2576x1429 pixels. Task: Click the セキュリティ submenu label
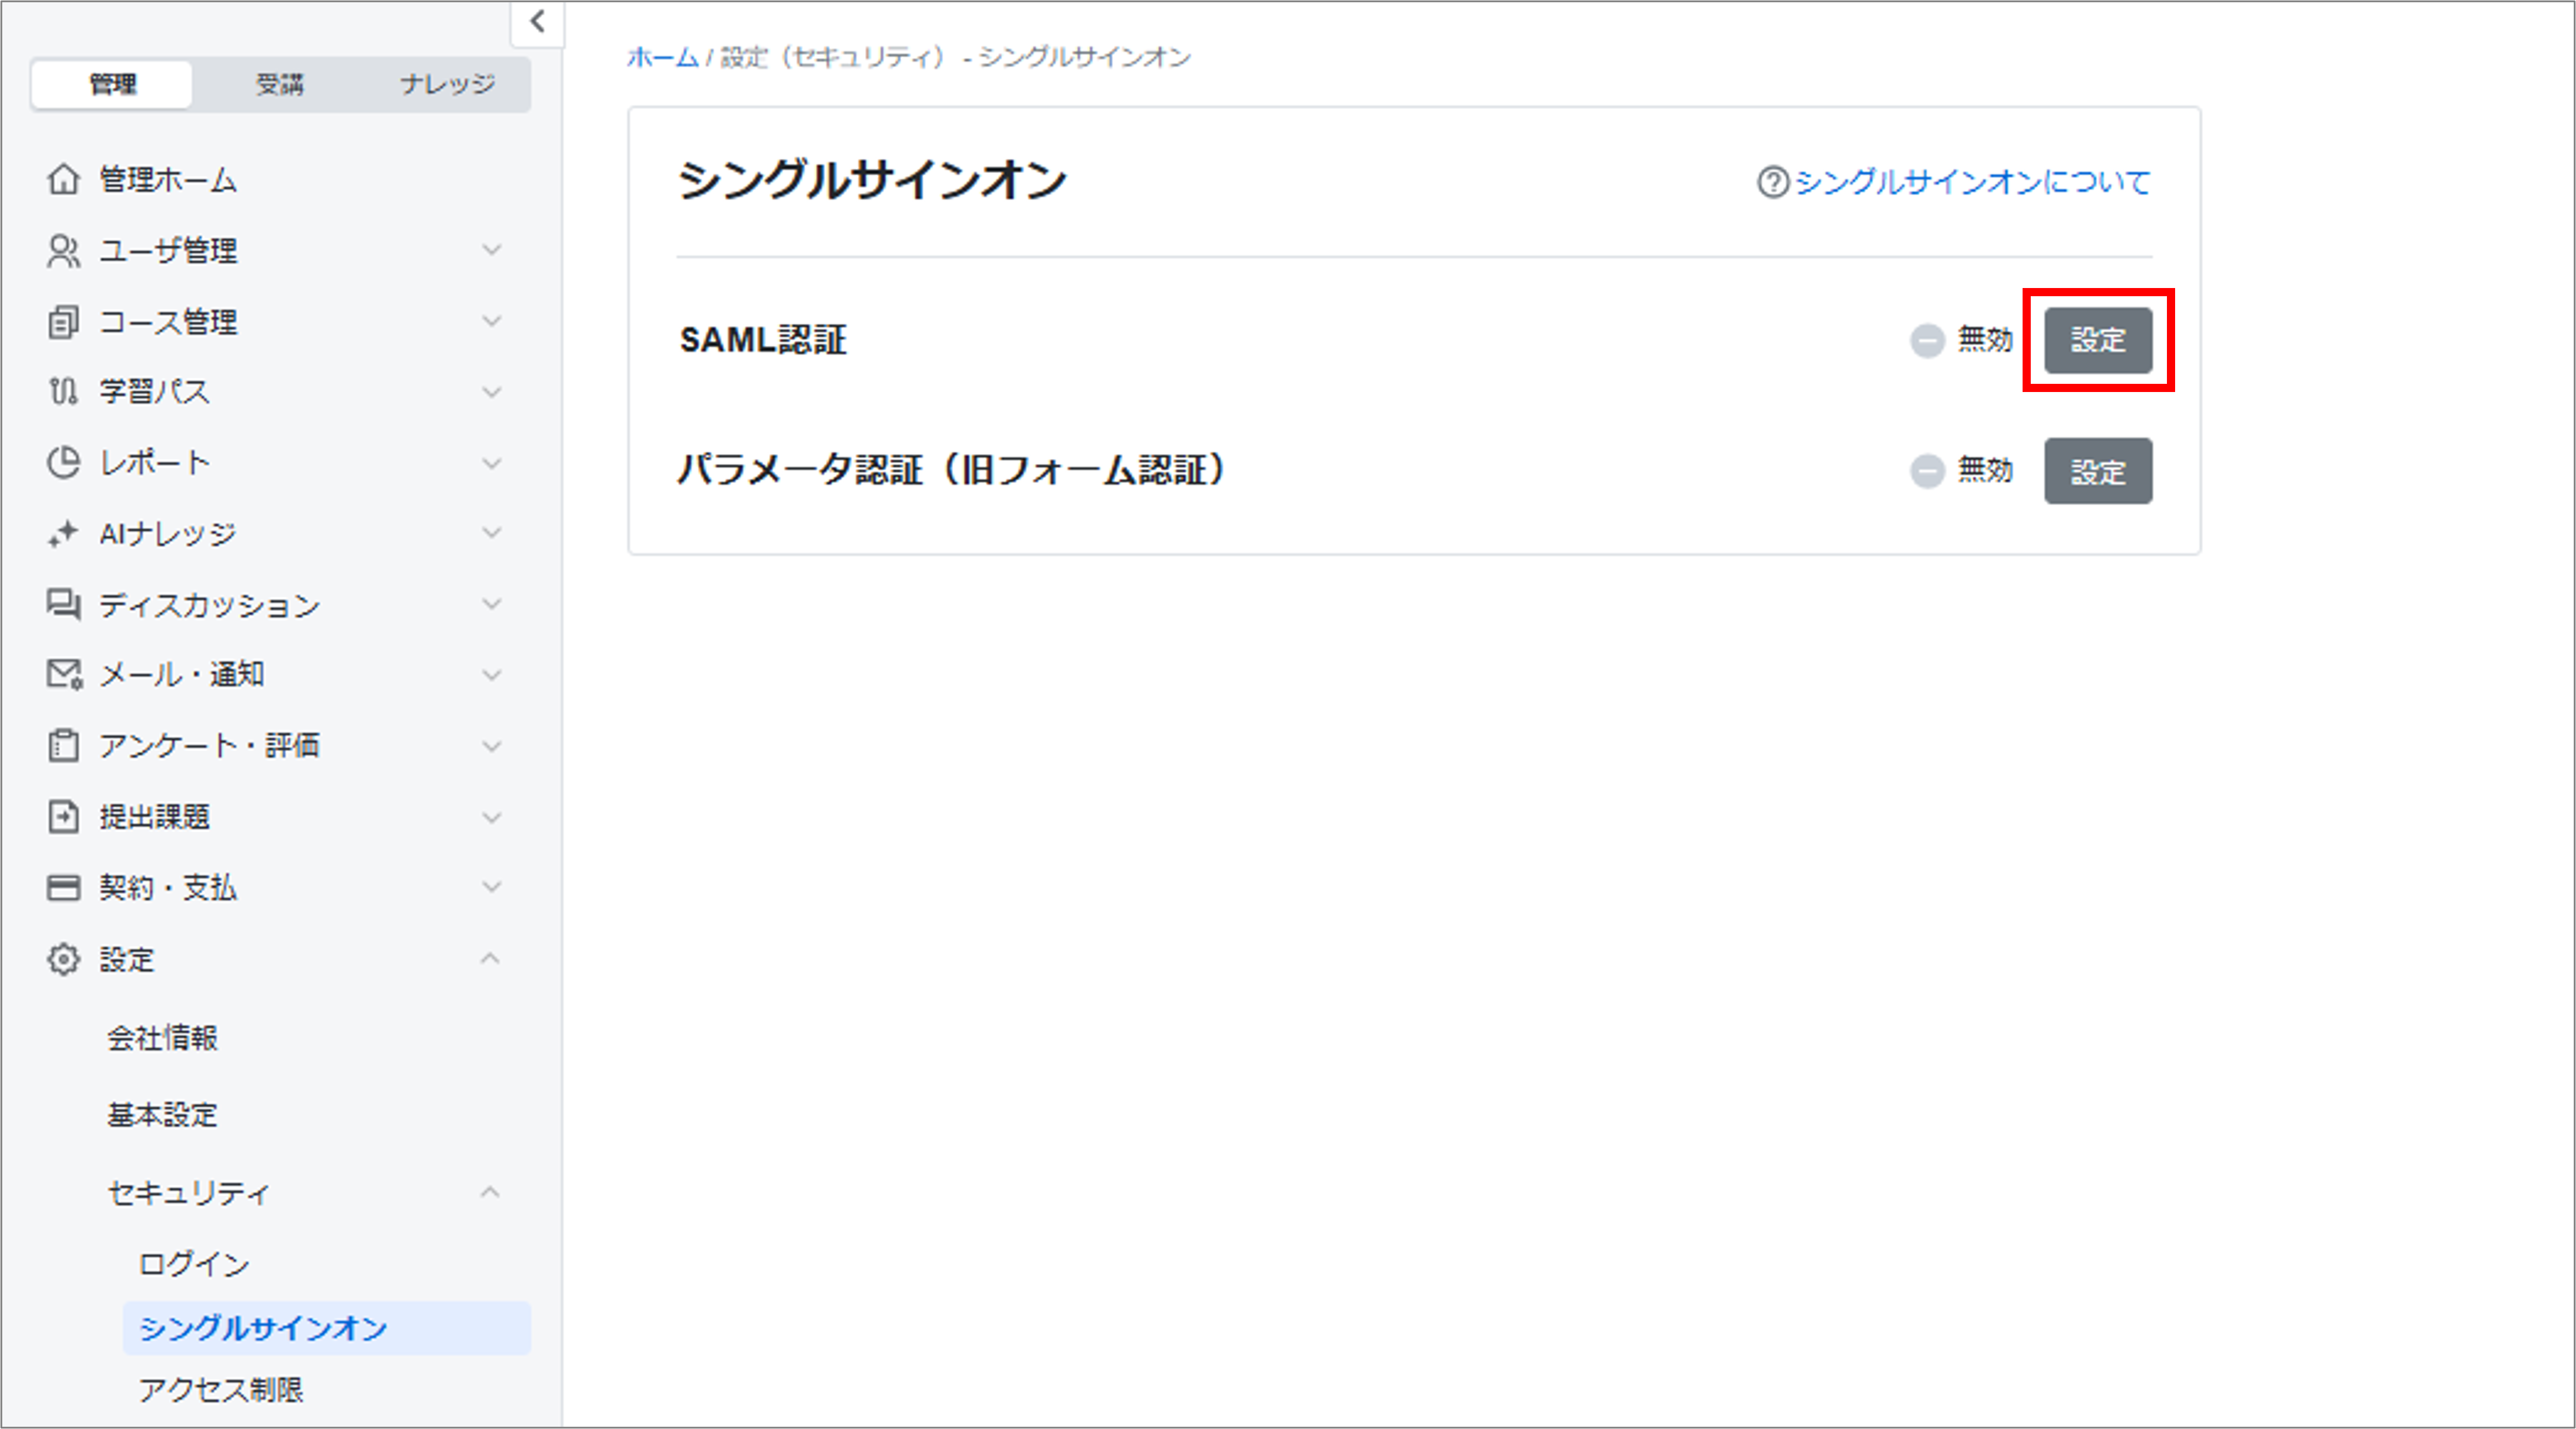(x=189, y=1192)
